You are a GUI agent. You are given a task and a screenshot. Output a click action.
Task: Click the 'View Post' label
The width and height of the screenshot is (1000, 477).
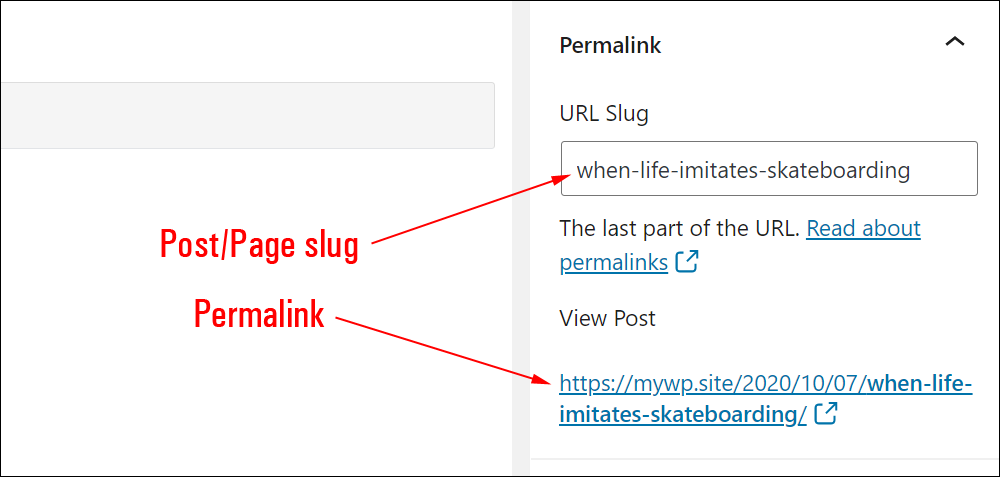click(x=607, y=318)
